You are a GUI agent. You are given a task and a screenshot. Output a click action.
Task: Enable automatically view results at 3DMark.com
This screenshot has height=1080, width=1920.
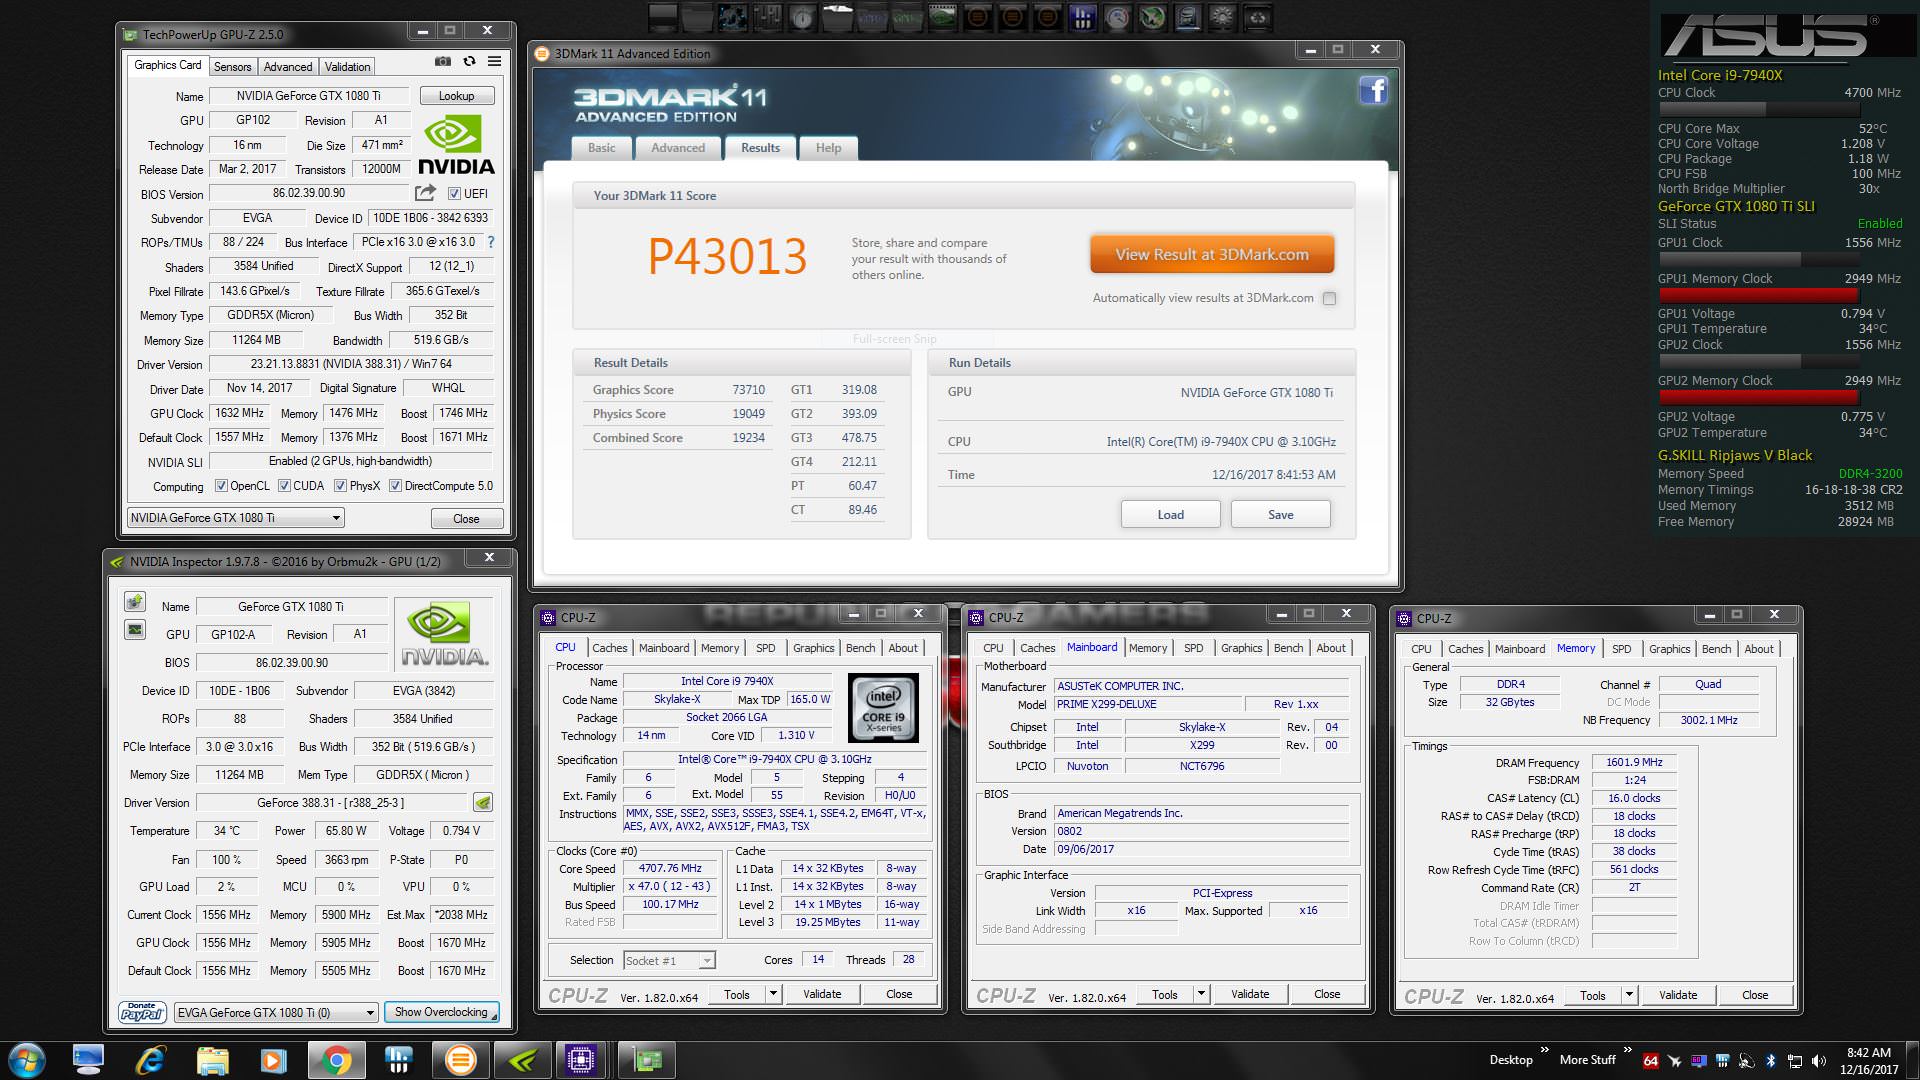coord(1329,298)
